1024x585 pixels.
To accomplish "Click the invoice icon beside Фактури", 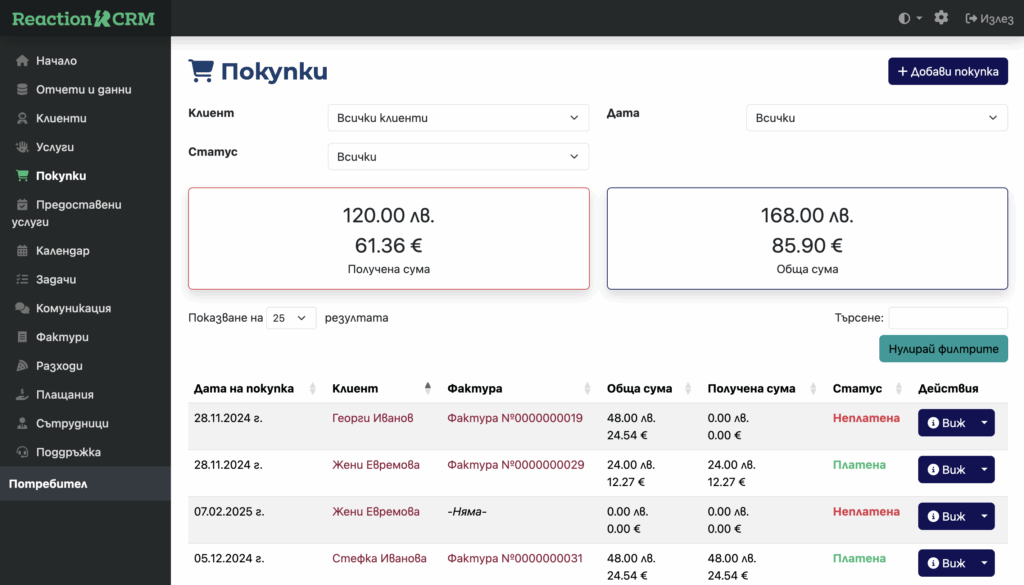I will pyautogui.click(x=22, y=337).
